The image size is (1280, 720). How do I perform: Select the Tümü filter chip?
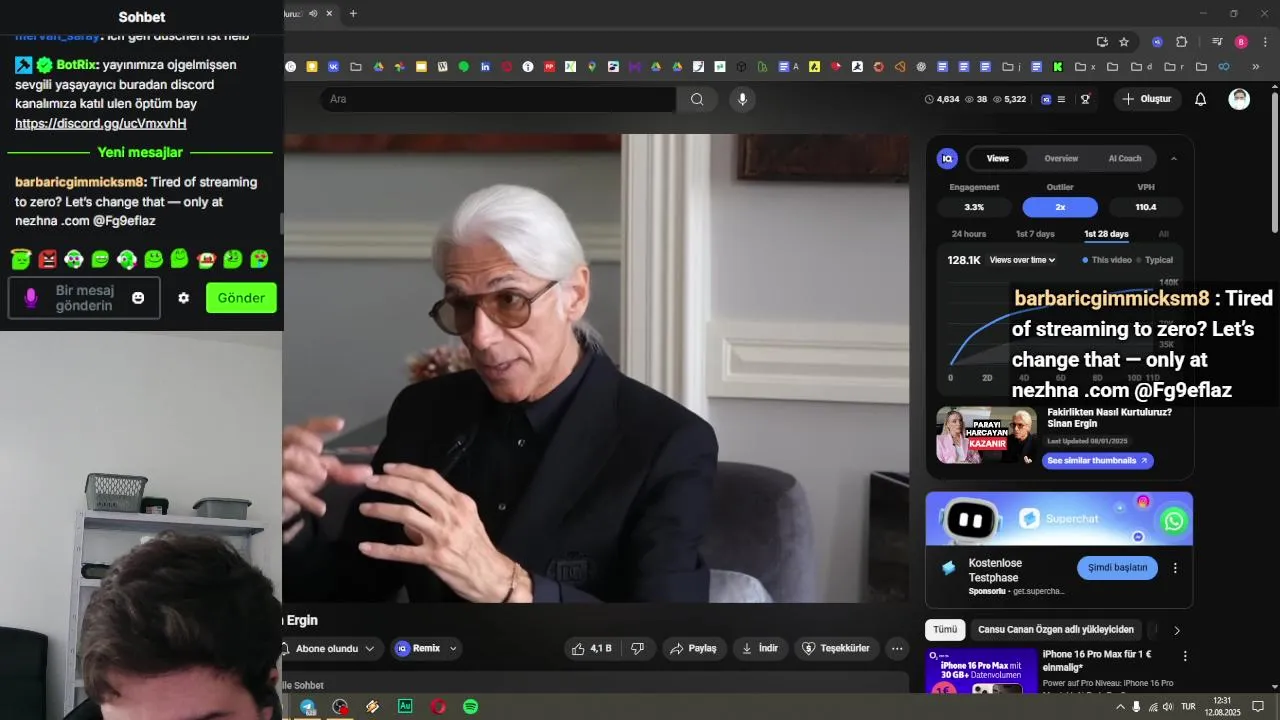point(945,630)
